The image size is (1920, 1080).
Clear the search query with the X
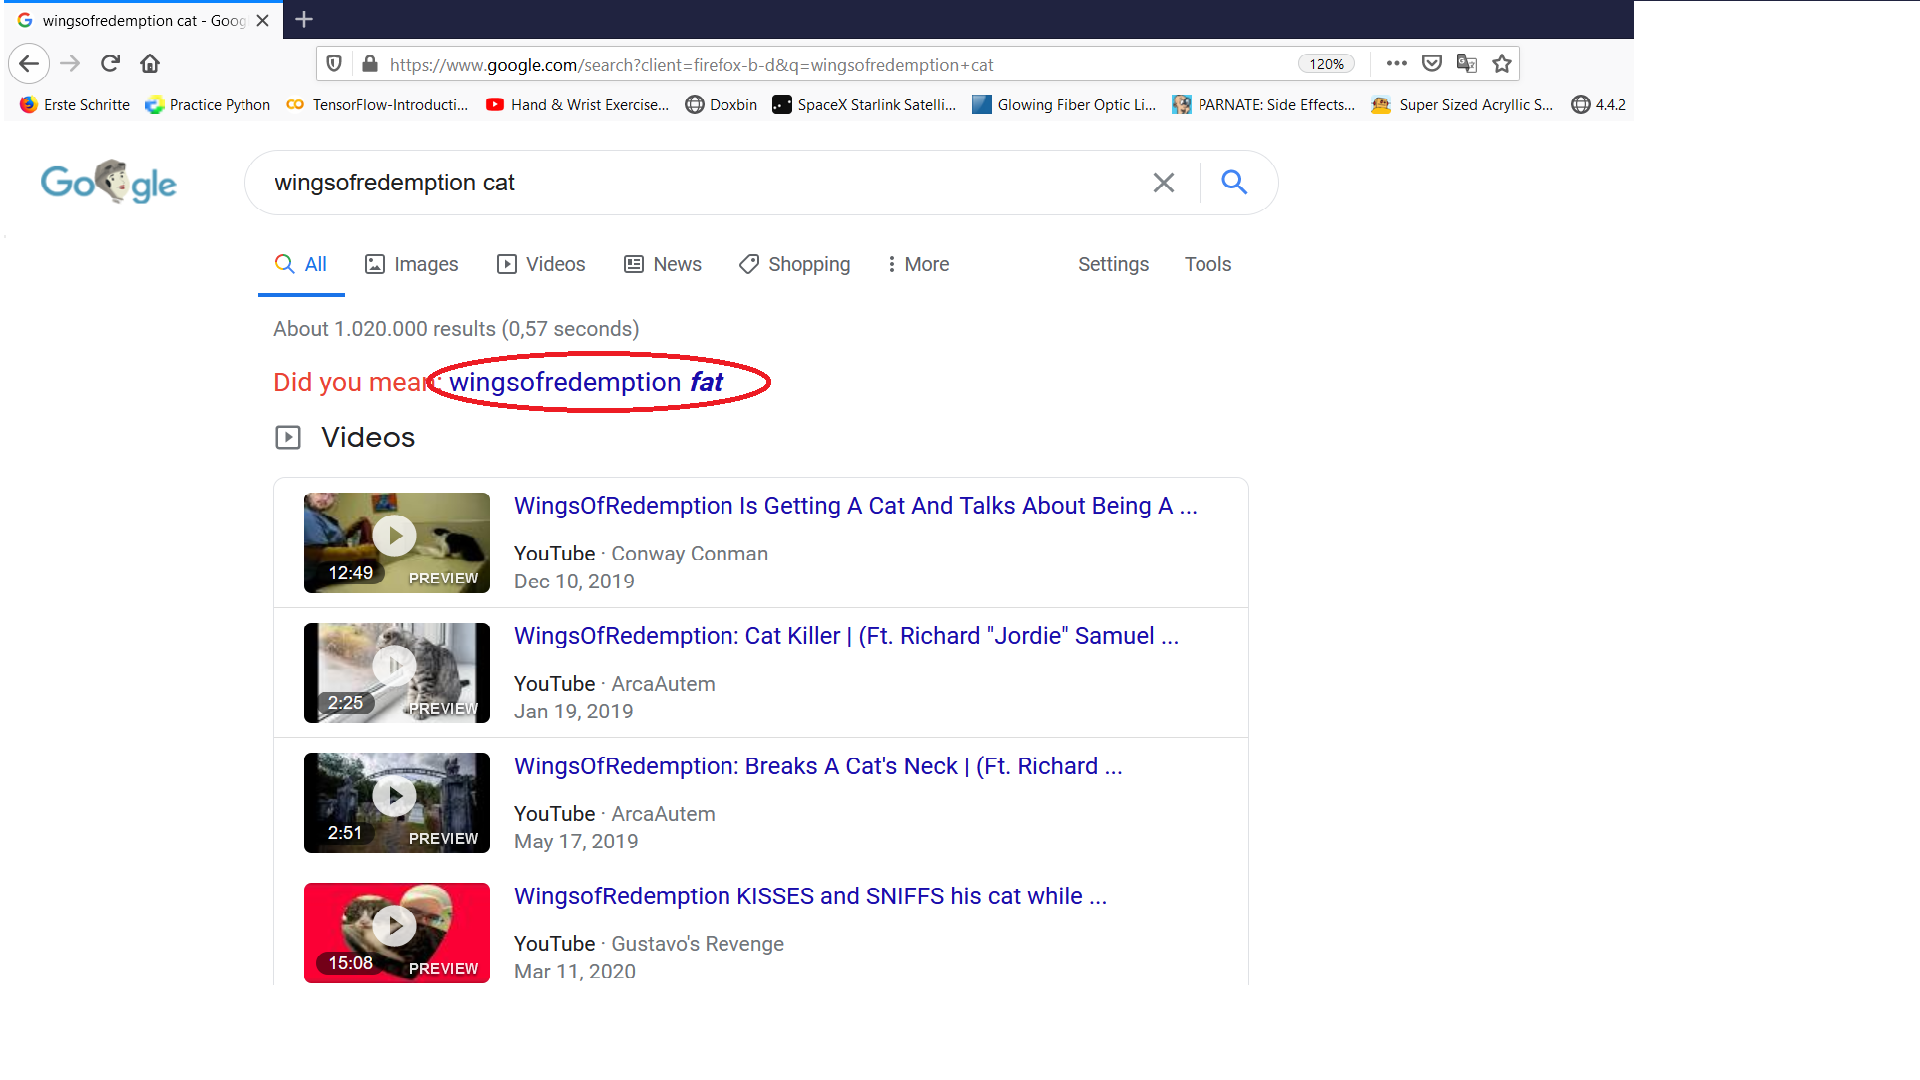1163,182
